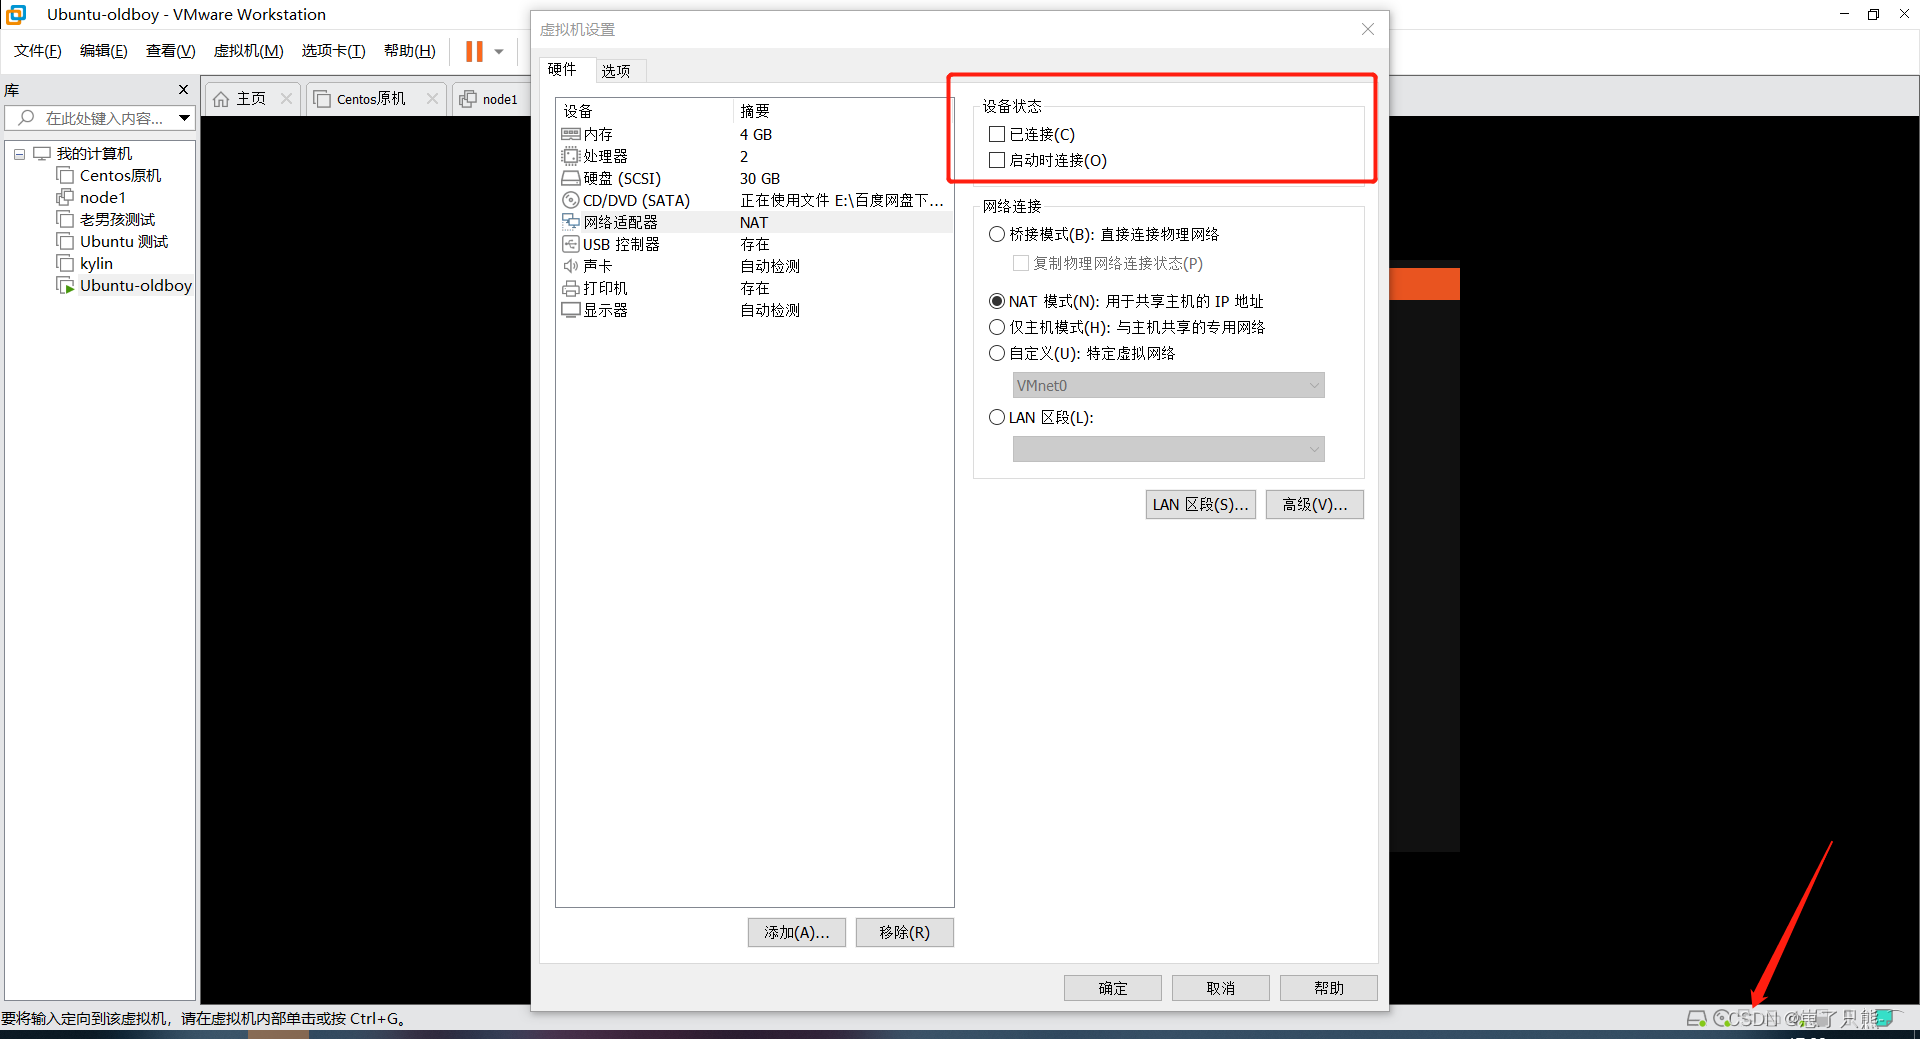
Task: Click the search magnifier icon in library
Action: (27, 118)
